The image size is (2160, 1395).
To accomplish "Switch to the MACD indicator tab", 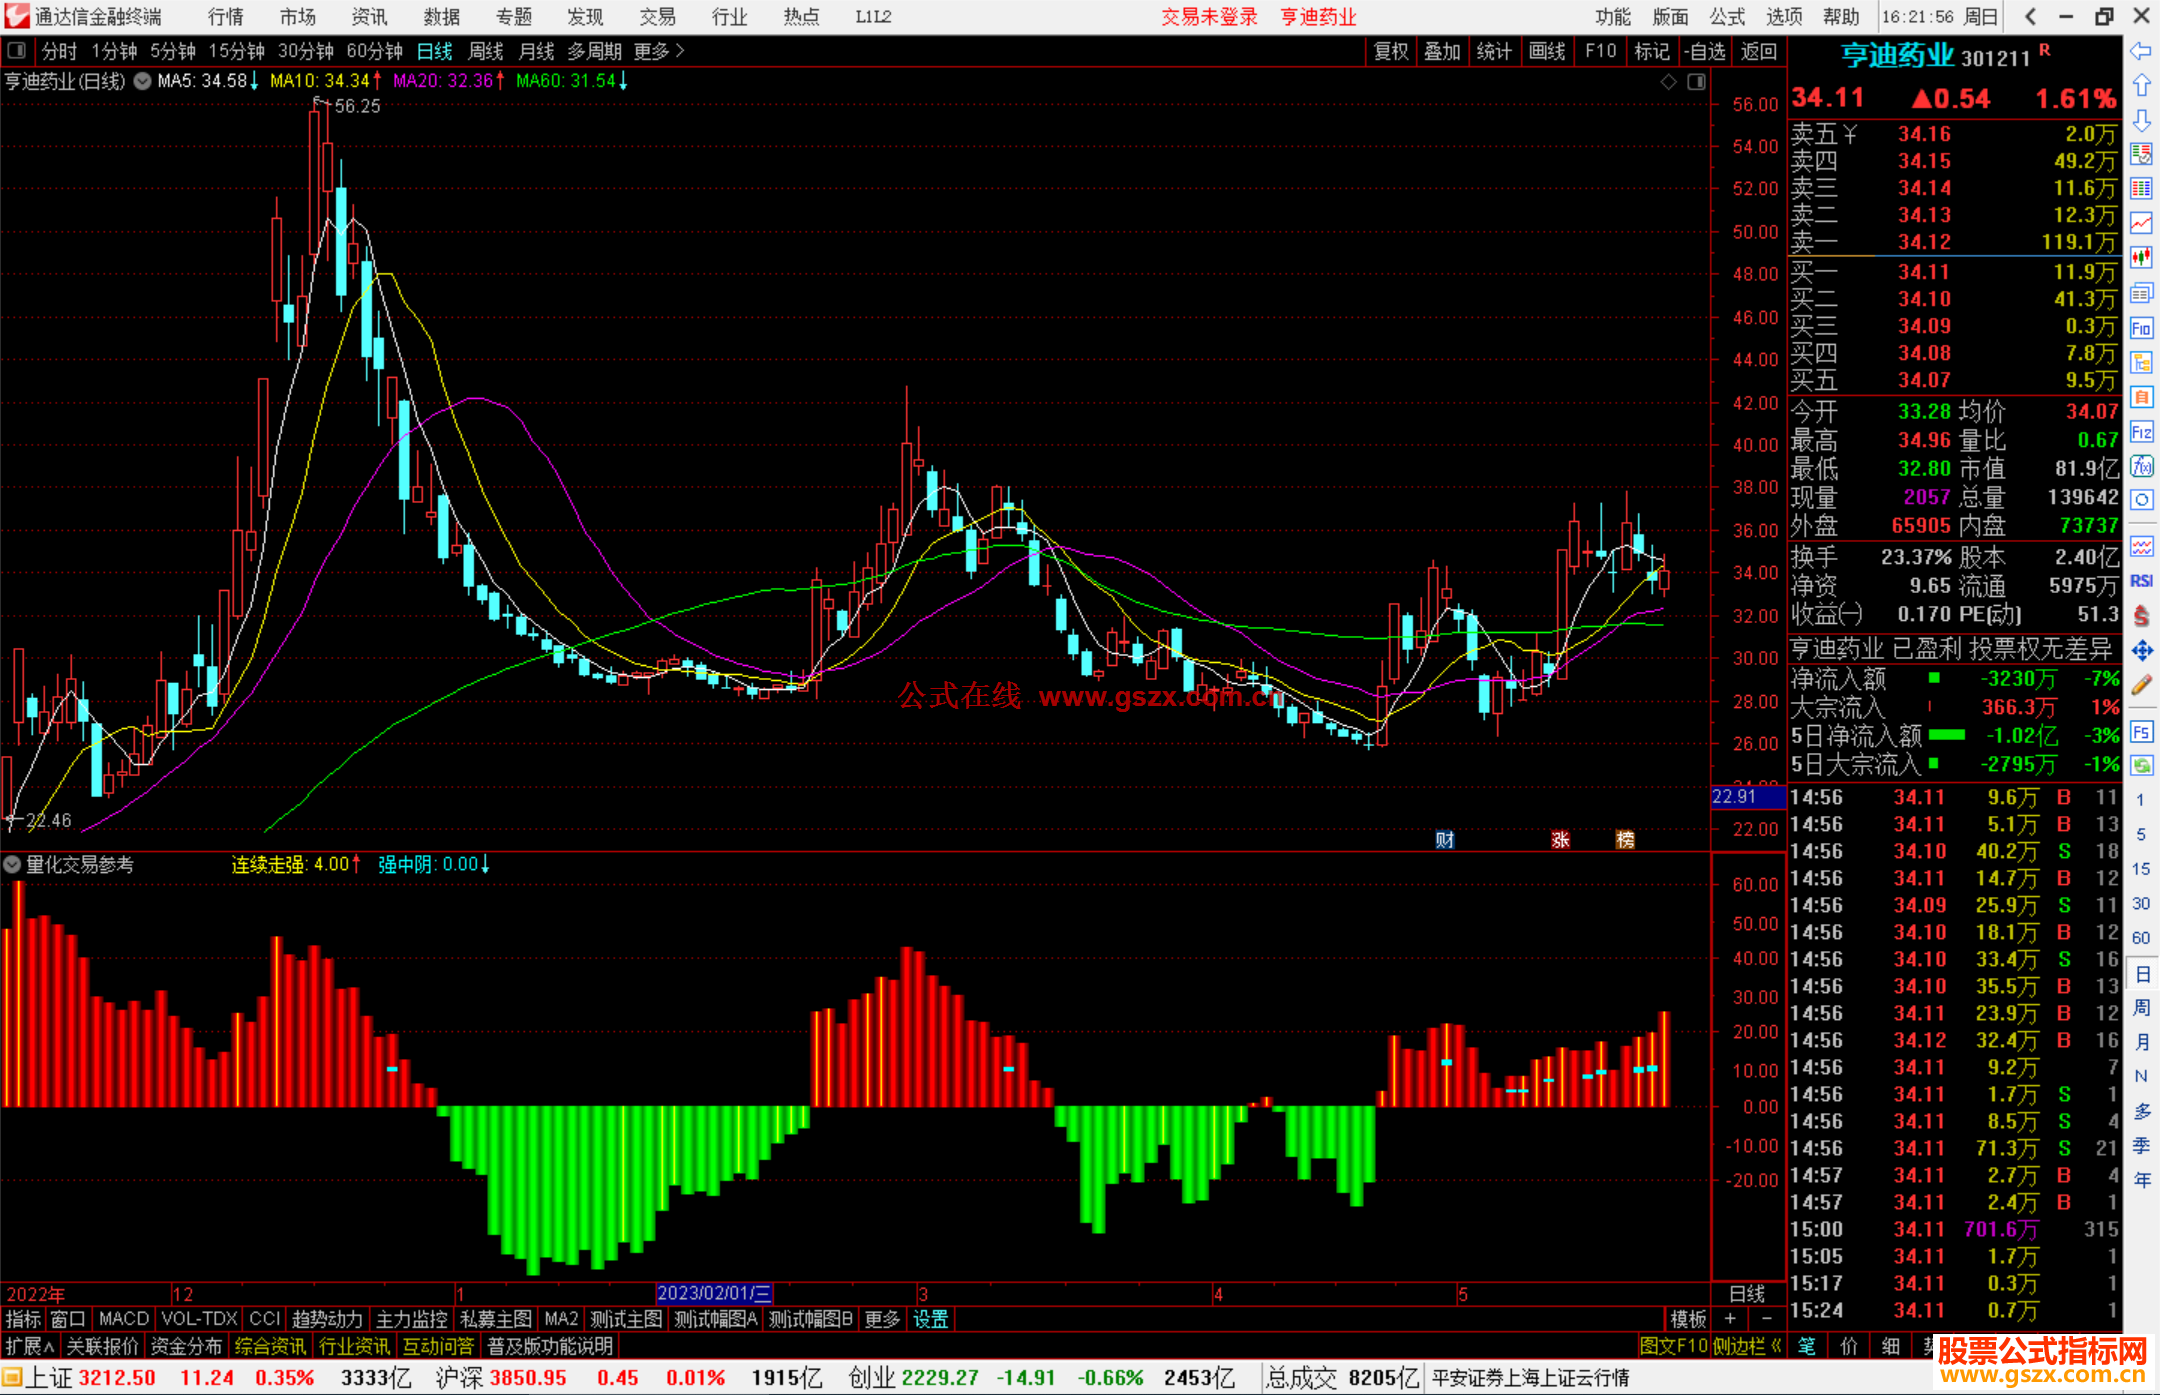I will tap(124, 1319).
